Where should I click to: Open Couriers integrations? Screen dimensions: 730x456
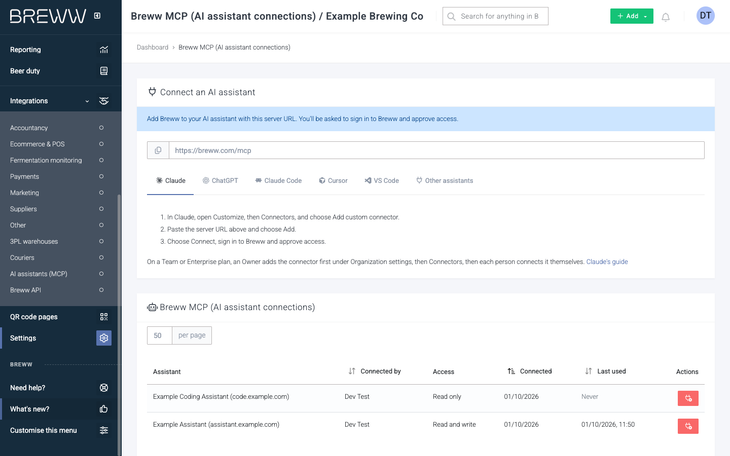[x=22, y=258]
